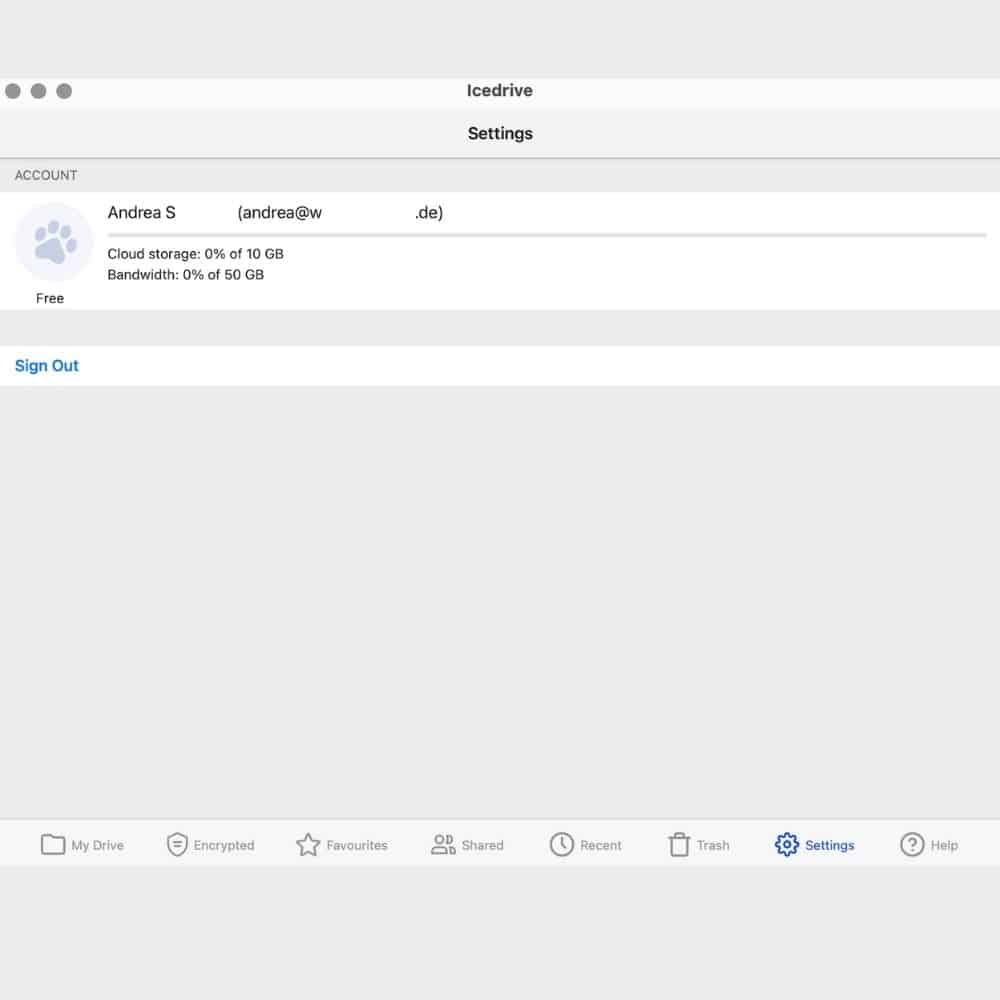Click the Settings gear icon
Screen dimensions: 1000x1000
(786, 844)
